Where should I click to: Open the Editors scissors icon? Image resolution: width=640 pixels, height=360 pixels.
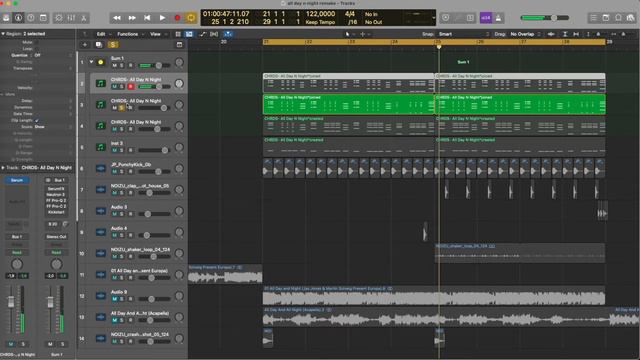pos(84,18)
